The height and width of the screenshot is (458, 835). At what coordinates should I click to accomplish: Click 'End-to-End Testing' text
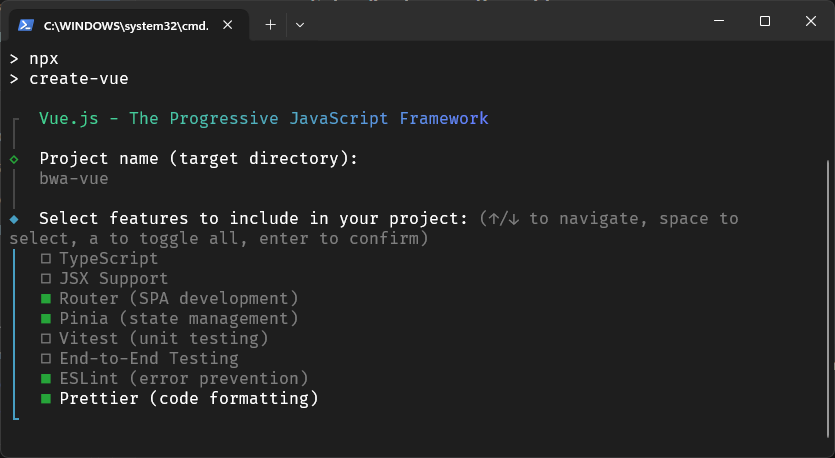[x=149, y=358]
